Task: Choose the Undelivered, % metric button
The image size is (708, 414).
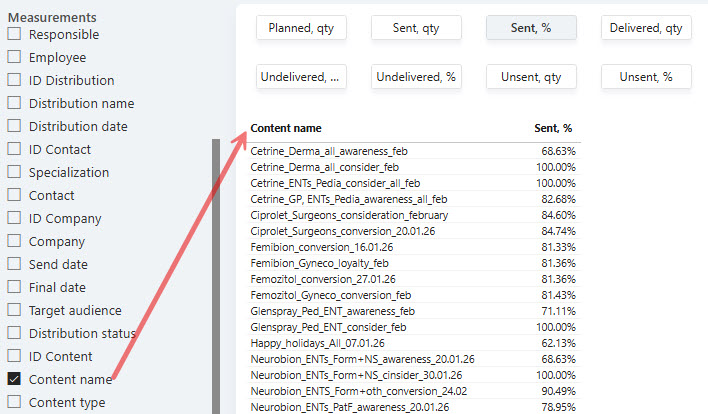Action: click(x=416, y=77)
